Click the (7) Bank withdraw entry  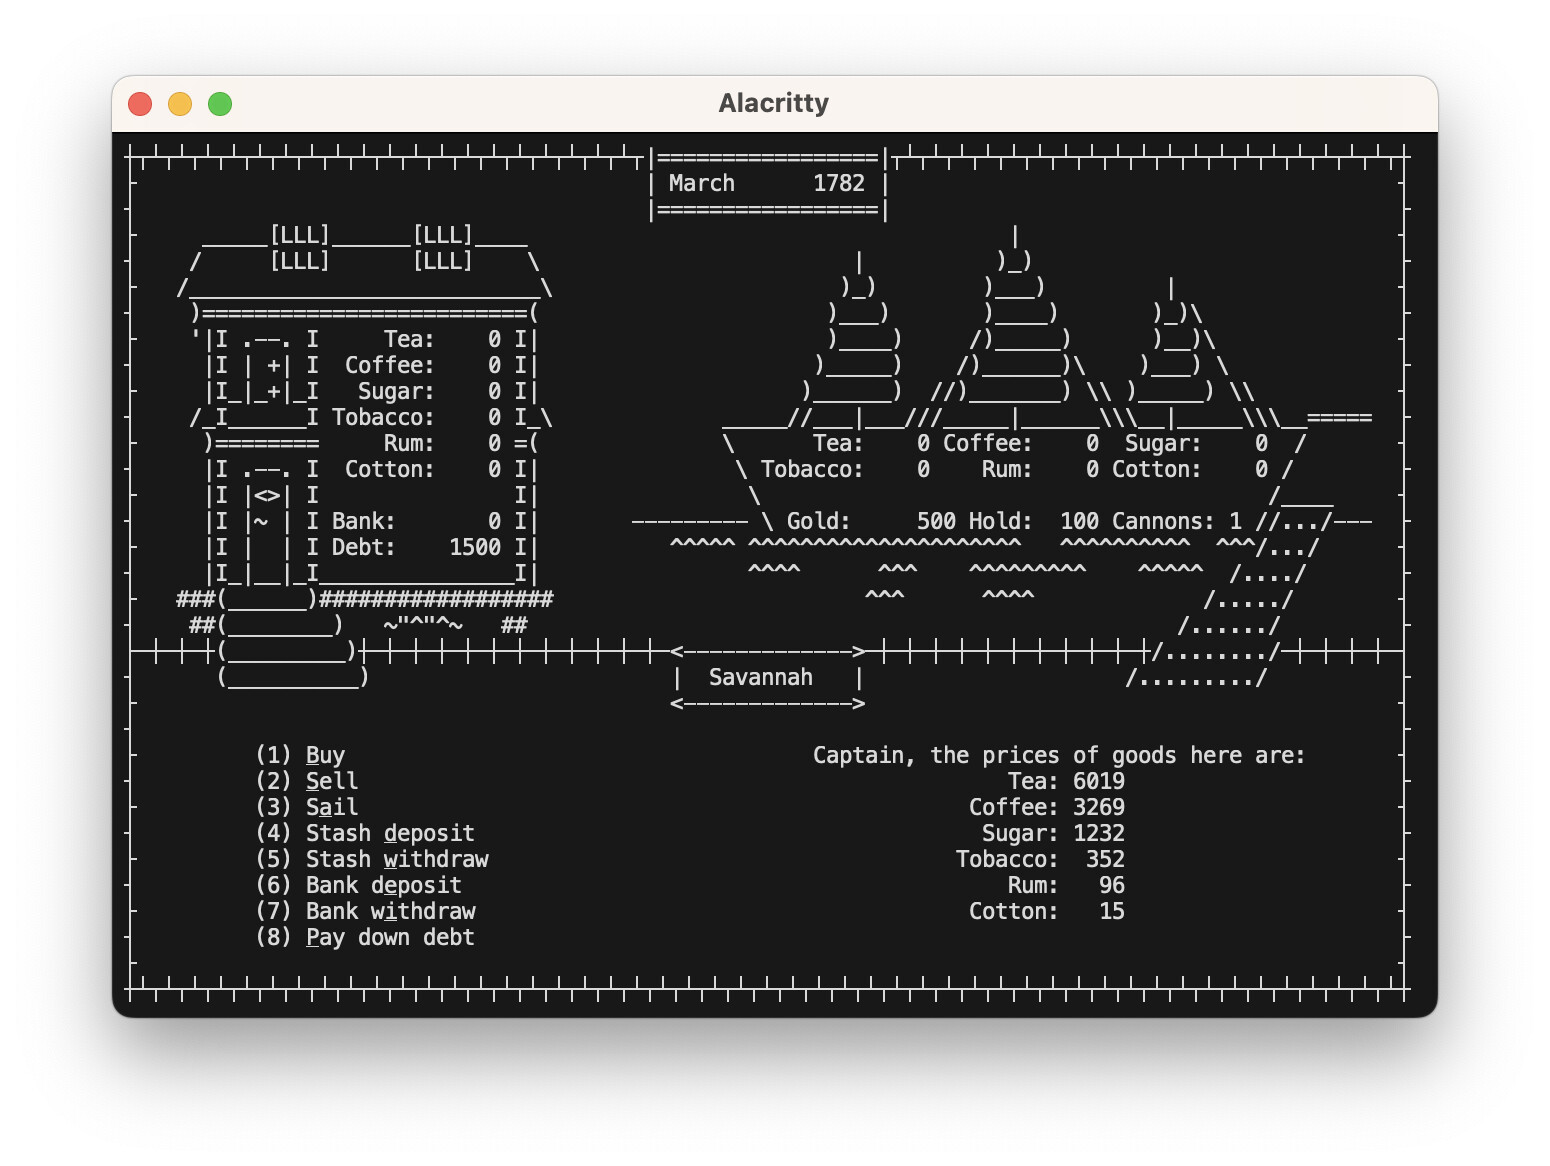click(x=365, y=911)
